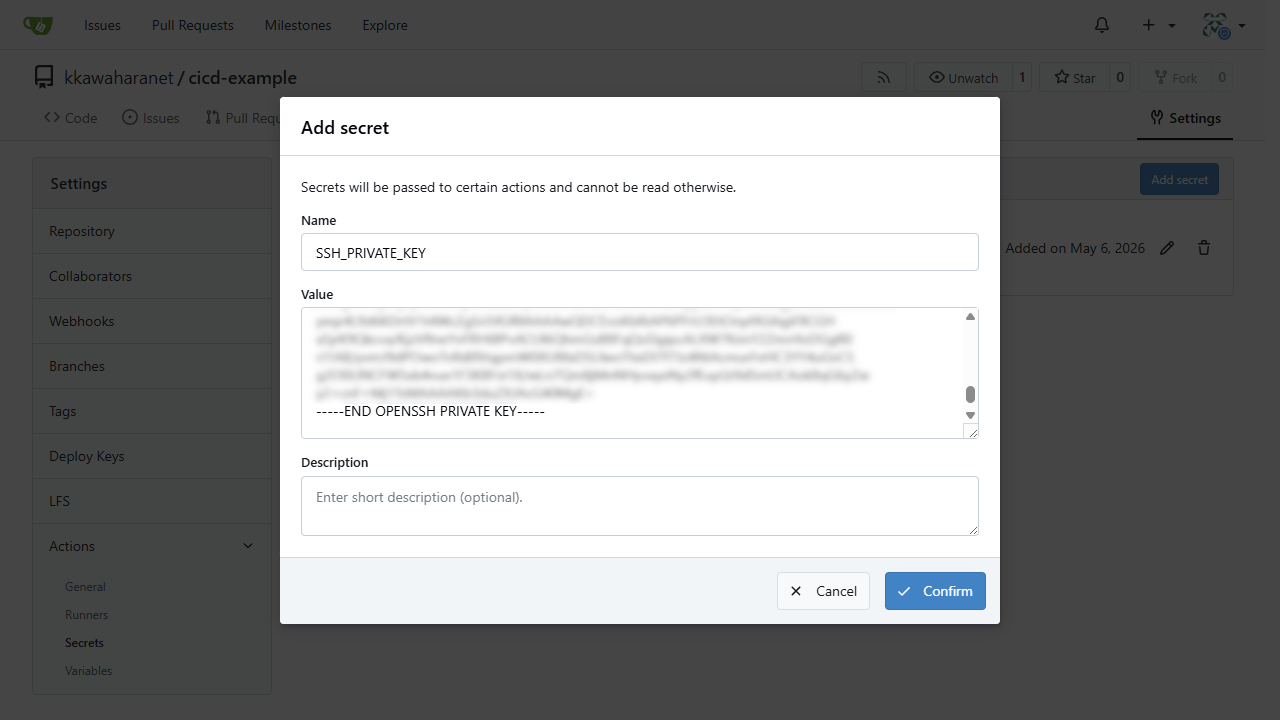The height and width of the screenshot is (720, 1280).
Task: Click the Gitea logo home icon
Action: click(38, 25)
